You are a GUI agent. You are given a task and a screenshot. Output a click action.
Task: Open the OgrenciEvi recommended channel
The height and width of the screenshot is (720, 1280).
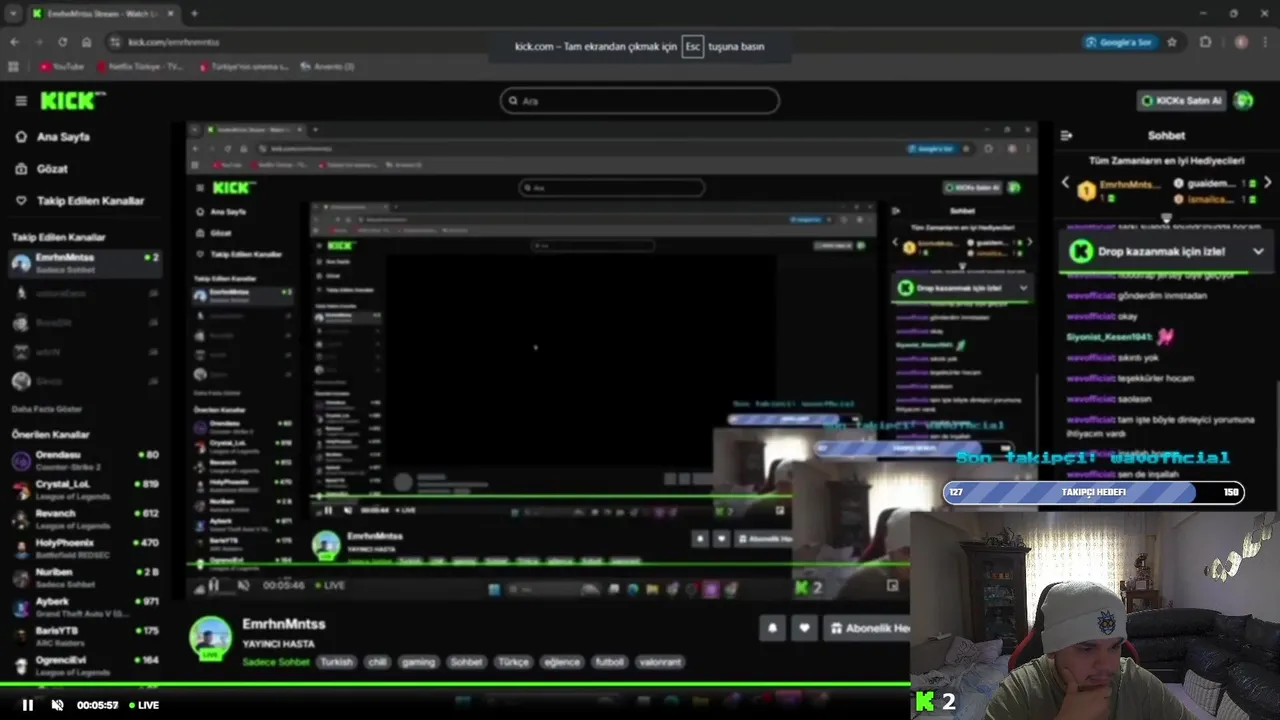[84, 665]
